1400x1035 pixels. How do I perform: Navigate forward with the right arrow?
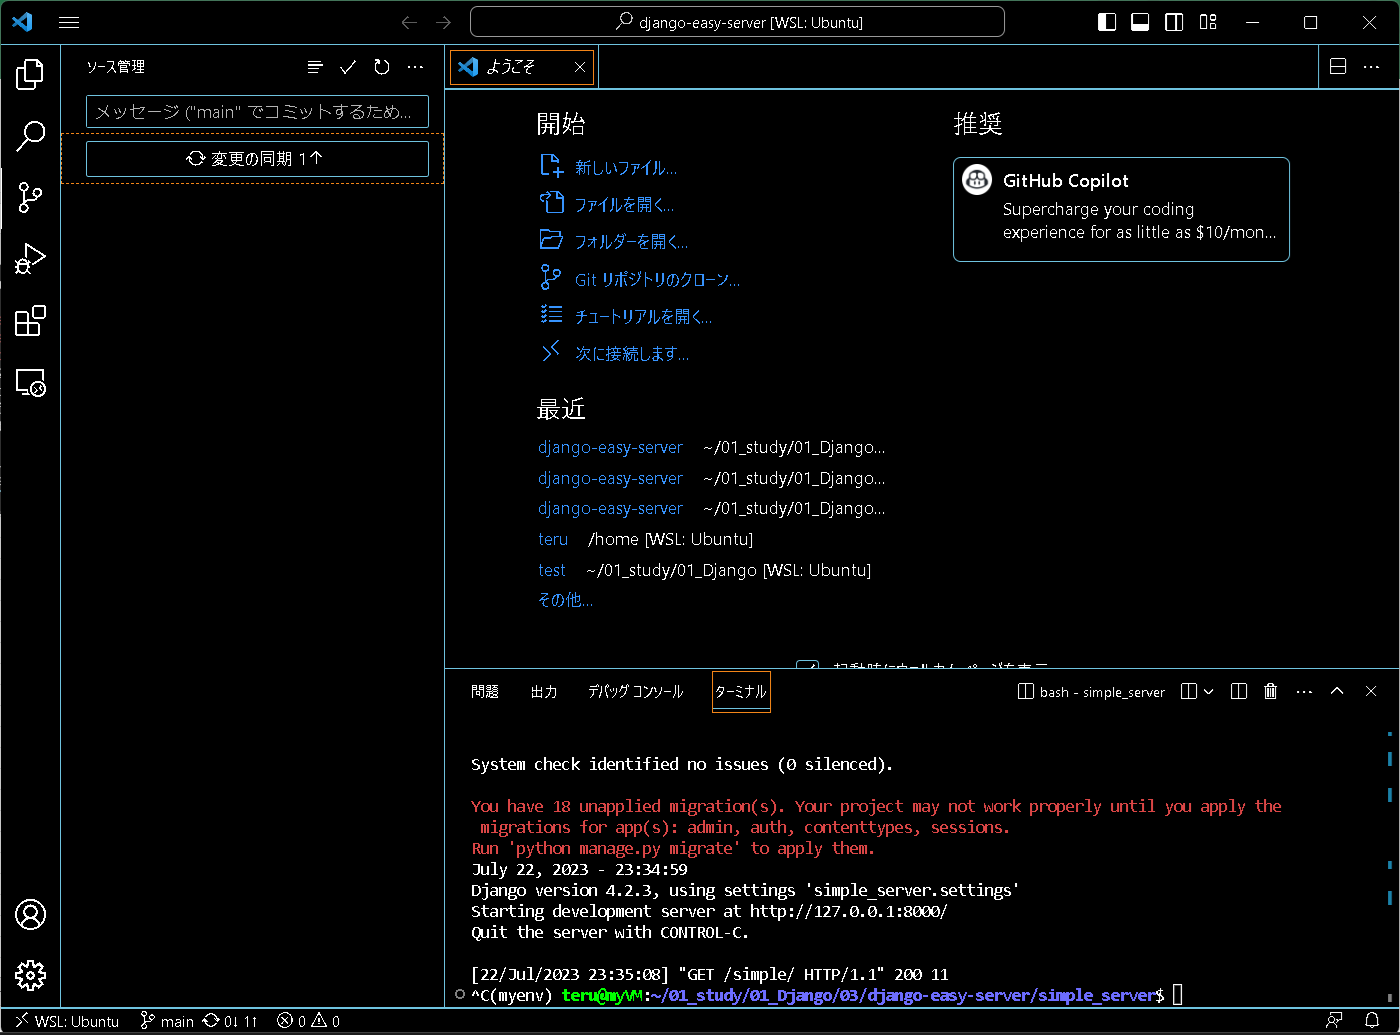tap(444, 22)
